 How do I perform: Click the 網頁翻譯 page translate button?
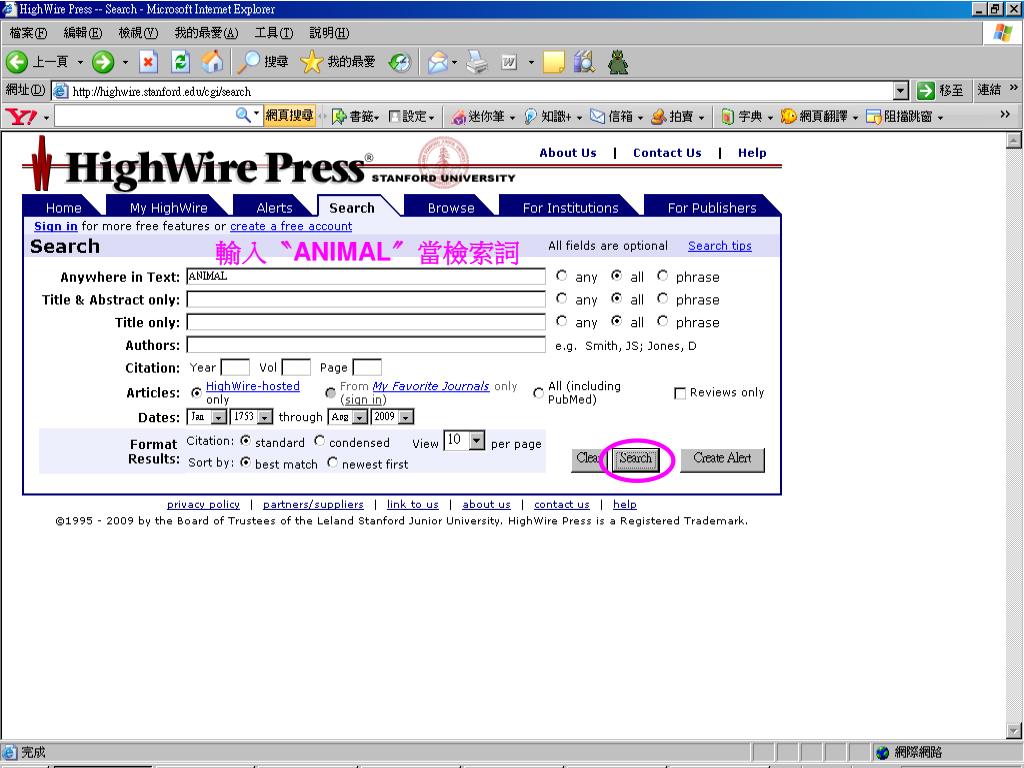[820, 117]
